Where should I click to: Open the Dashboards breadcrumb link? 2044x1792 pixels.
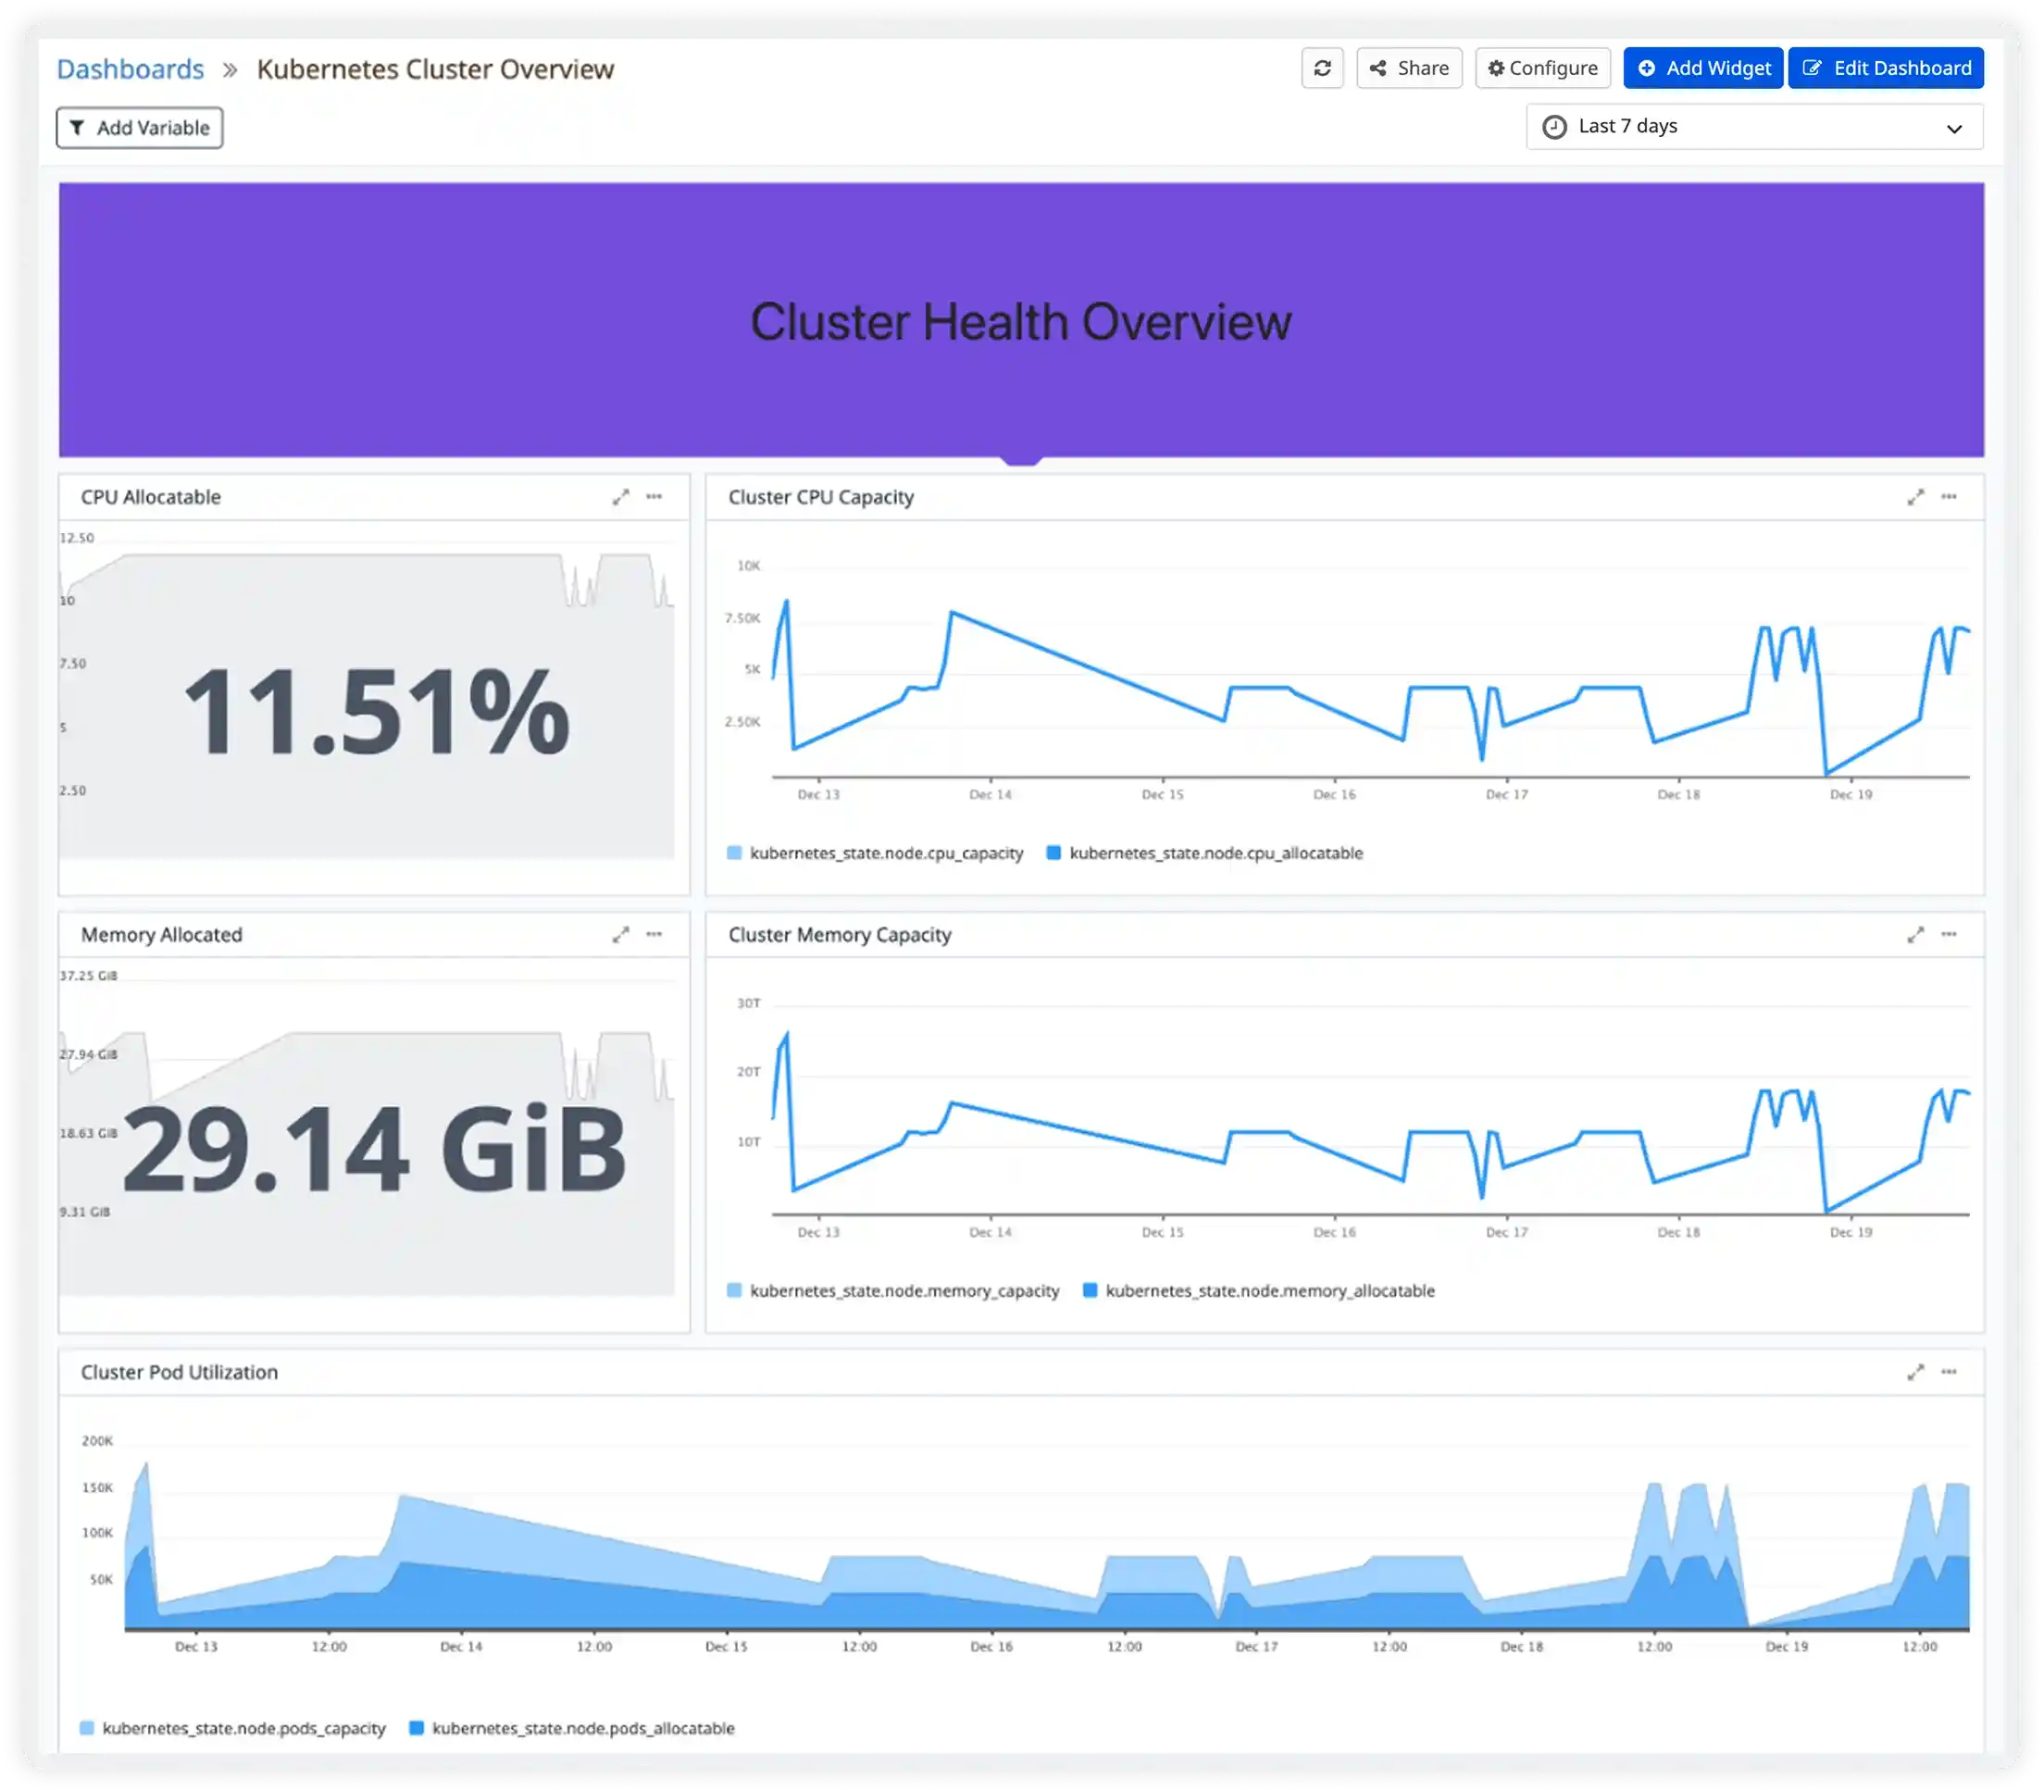point(130,68)
